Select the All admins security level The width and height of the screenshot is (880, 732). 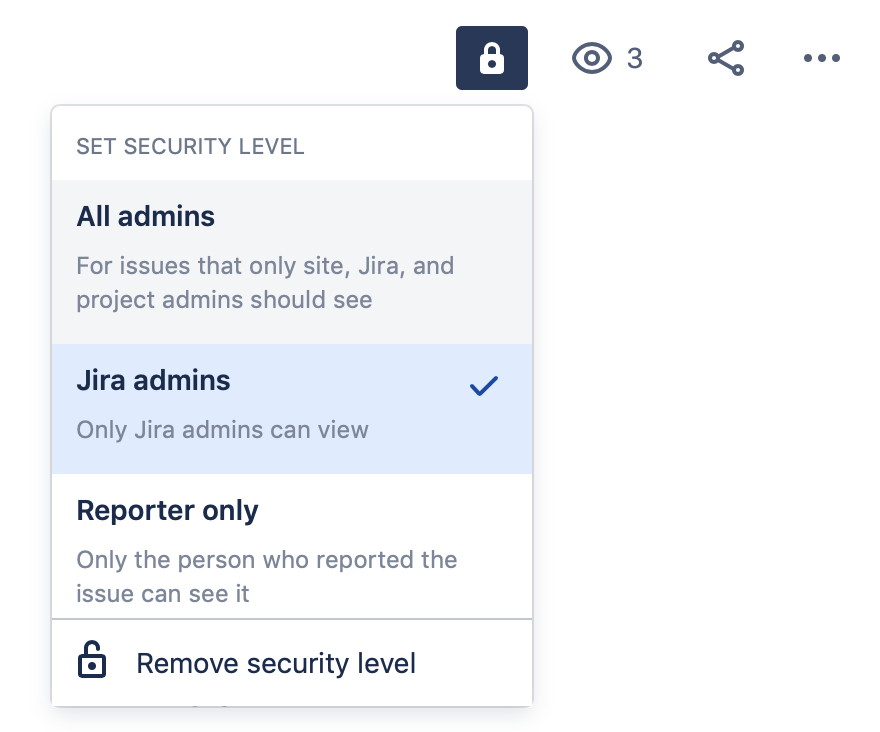coord(292,262)
